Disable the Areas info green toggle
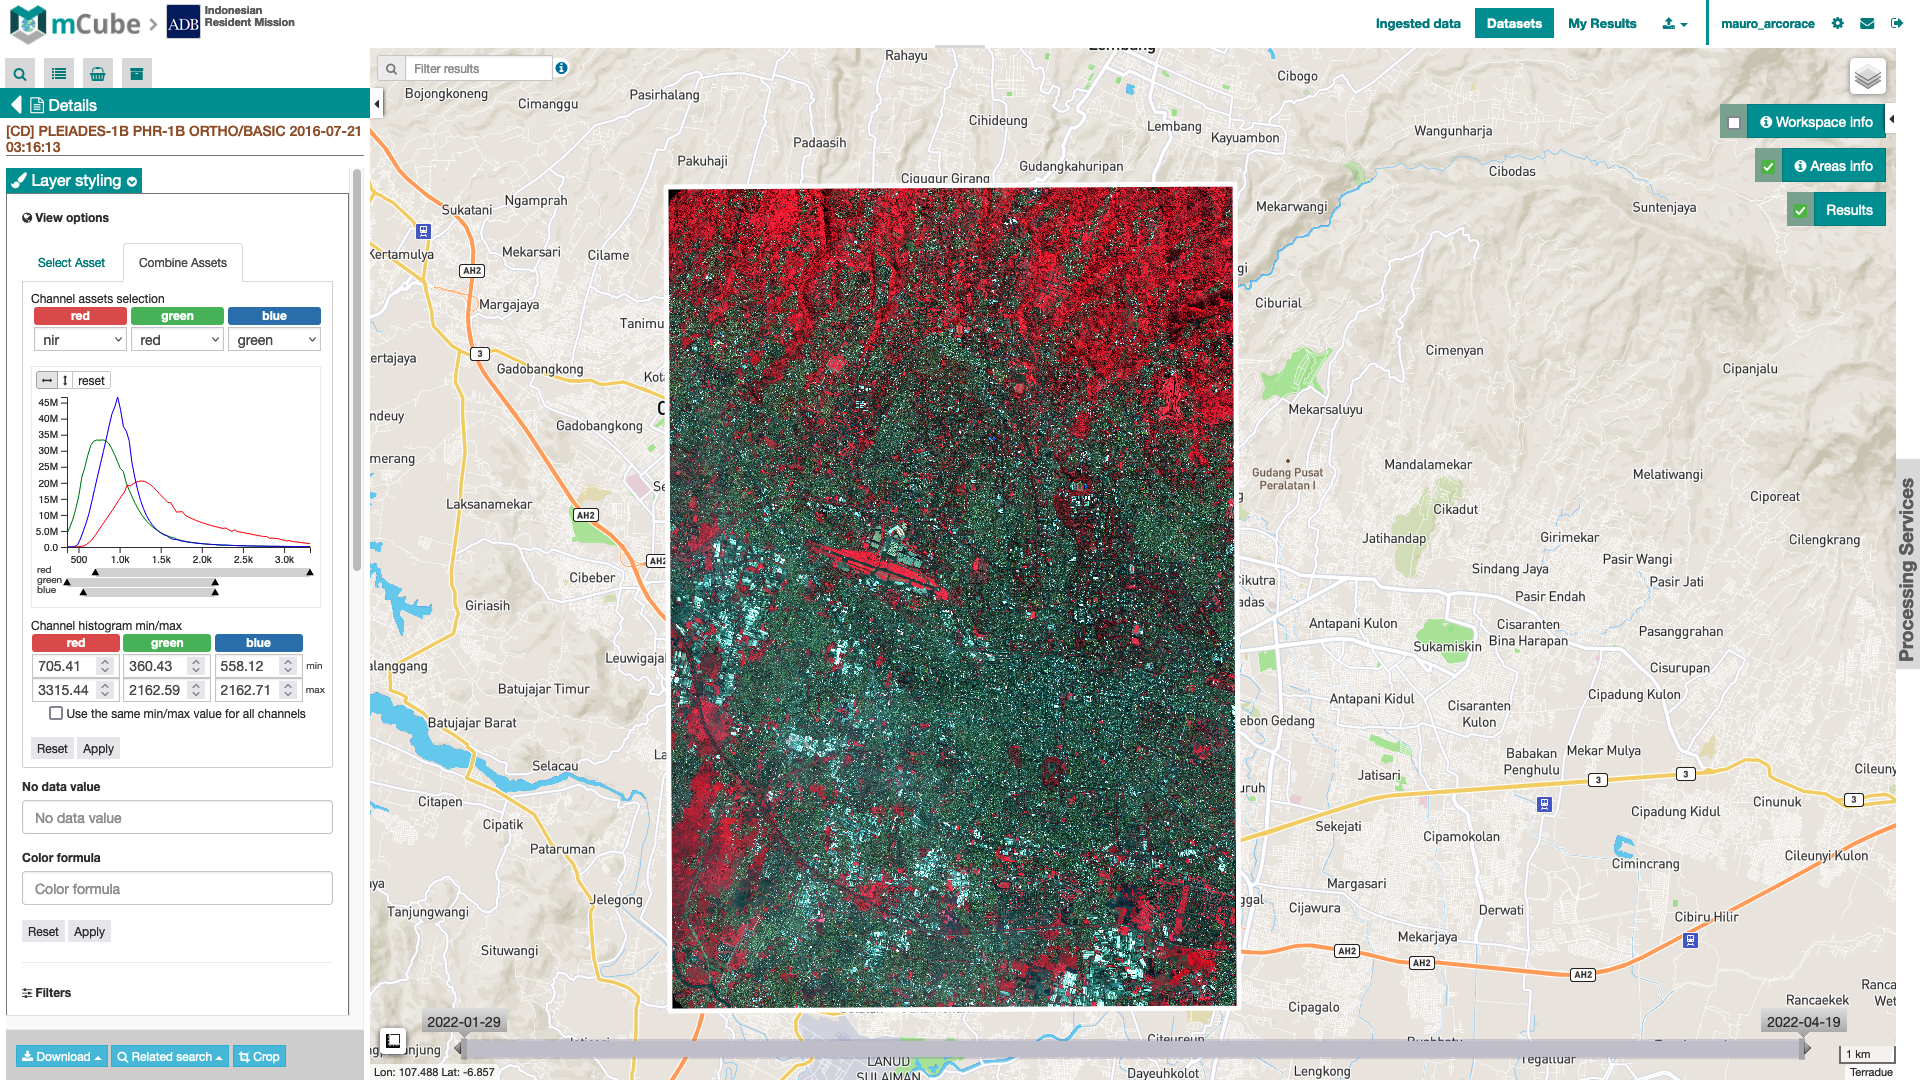1920x1080 pixels. (1768, 165)
